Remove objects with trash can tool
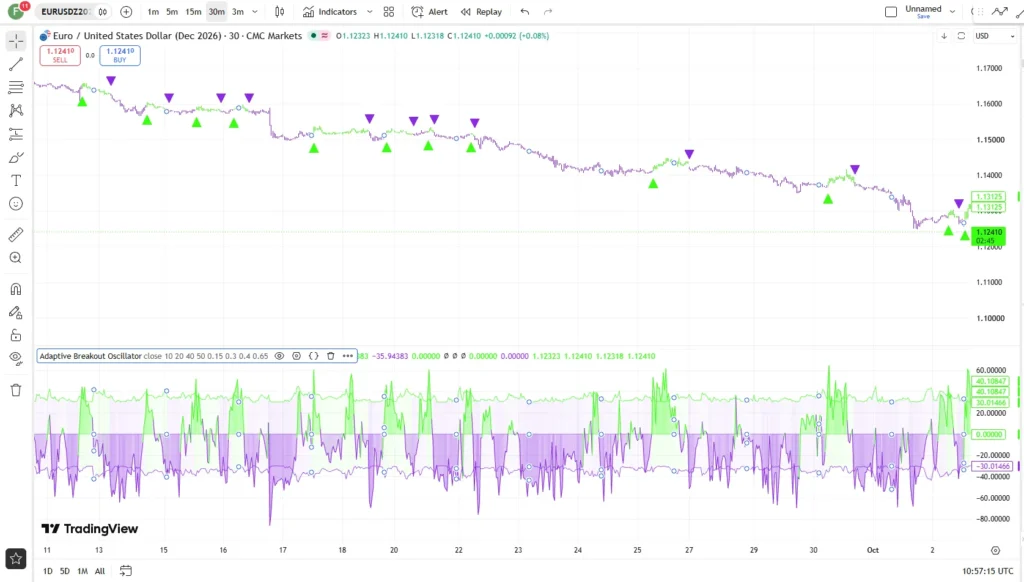The height and width of the screenshot is (582, 1024). click(16, 390)
